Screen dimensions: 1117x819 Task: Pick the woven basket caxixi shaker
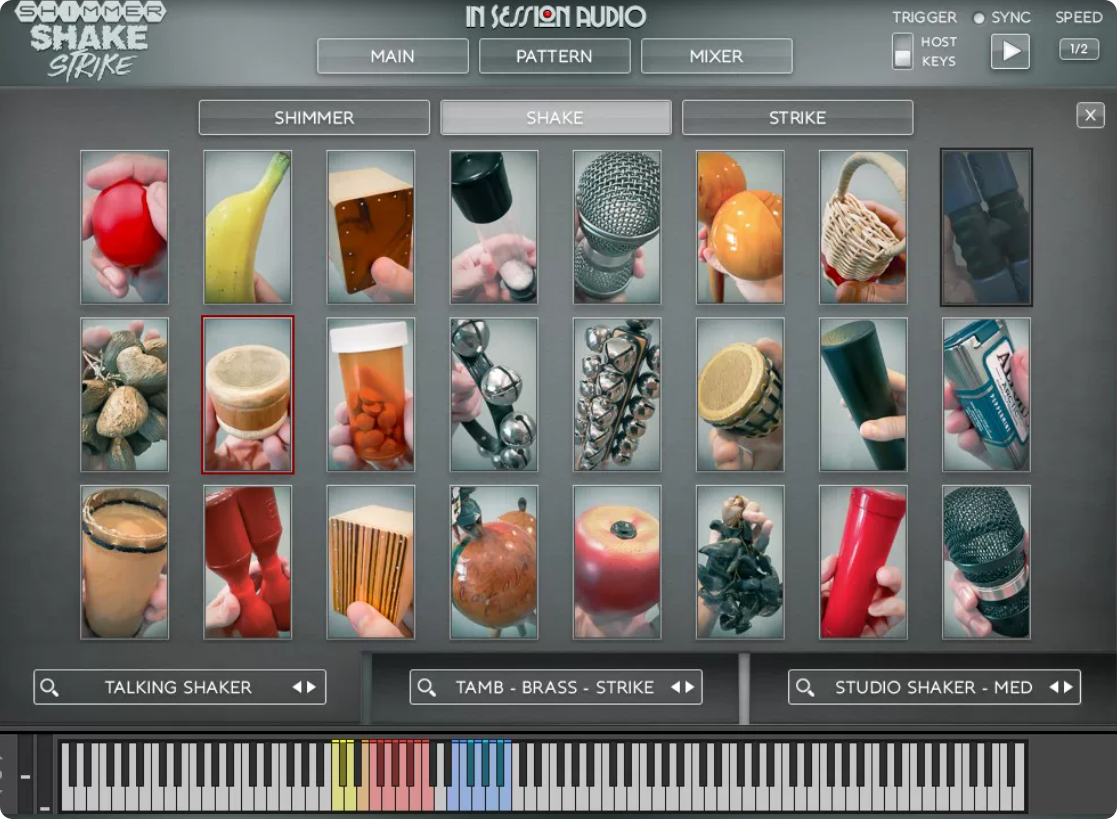click(x=863, y=227)
